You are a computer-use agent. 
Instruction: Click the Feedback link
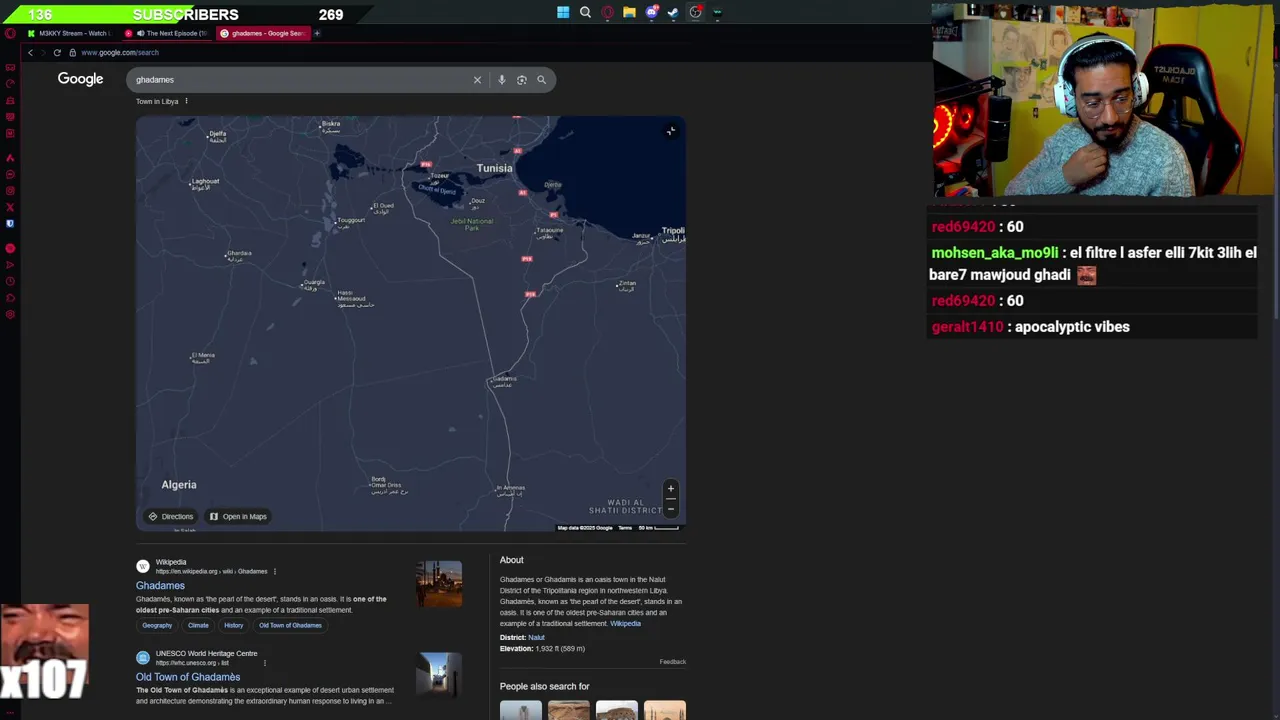coord(672,662)
